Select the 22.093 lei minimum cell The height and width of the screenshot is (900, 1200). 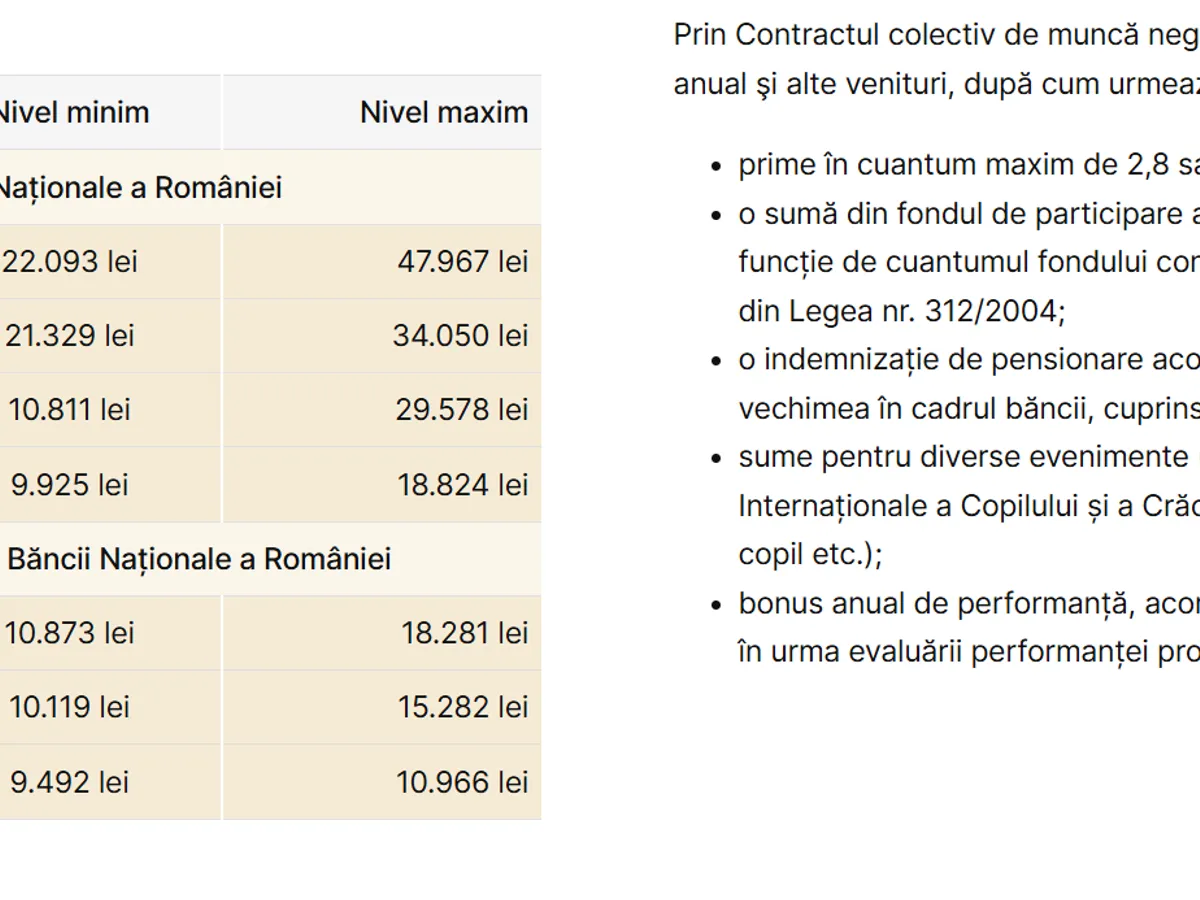[x=70, y=262]
